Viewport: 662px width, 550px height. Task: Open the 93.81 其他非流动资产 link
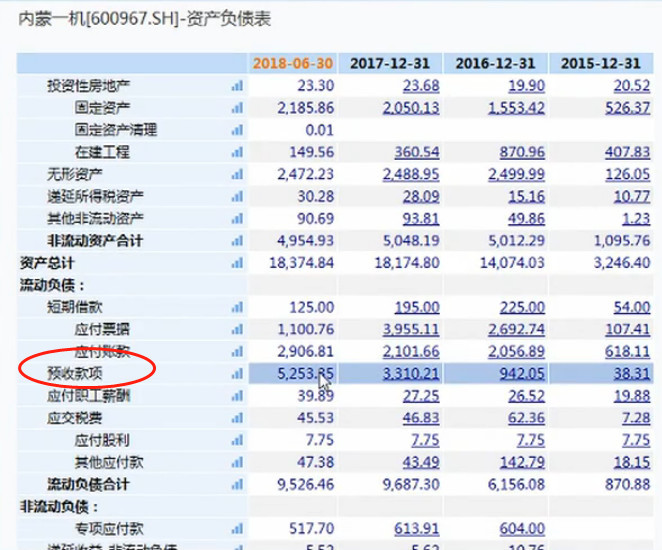[x=421, y=219]
